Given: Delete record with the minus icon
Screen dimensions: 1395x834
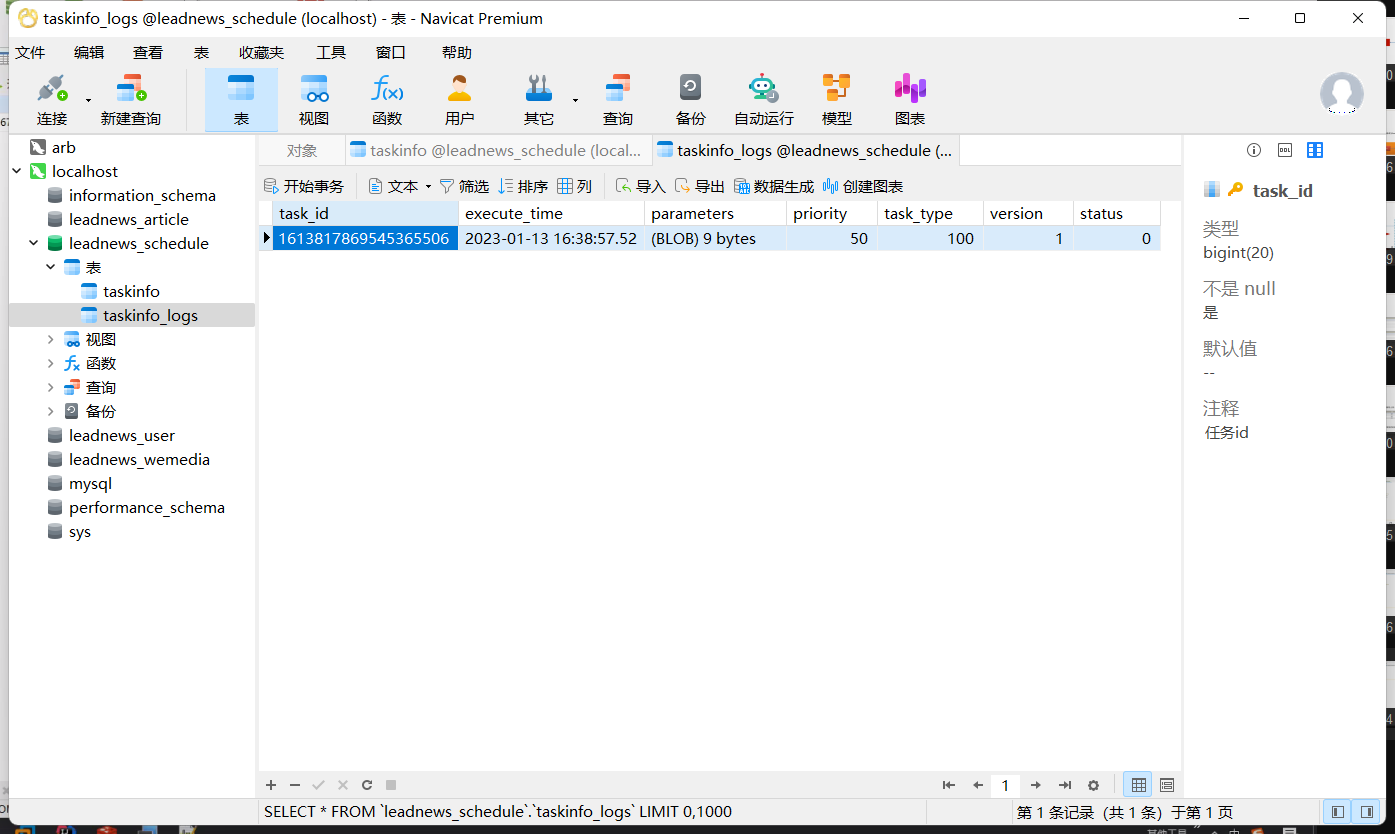Looking at the screenshot, I should click(x=295, y=785).
